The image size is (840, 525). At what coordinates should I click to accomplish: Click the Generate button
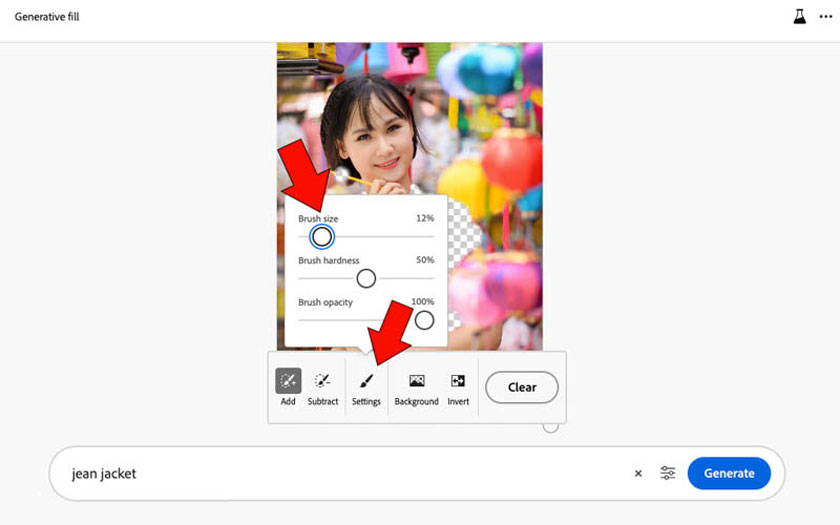tap(729, 473)
